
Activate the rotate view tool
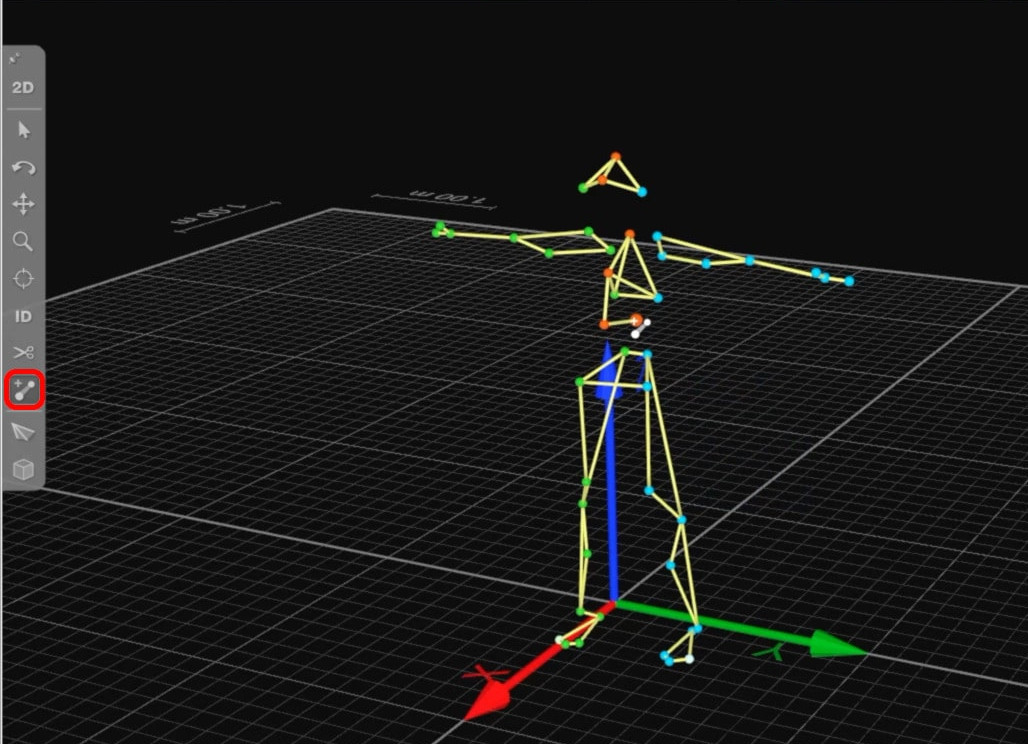pyautogui.click(x=23, y=167)
